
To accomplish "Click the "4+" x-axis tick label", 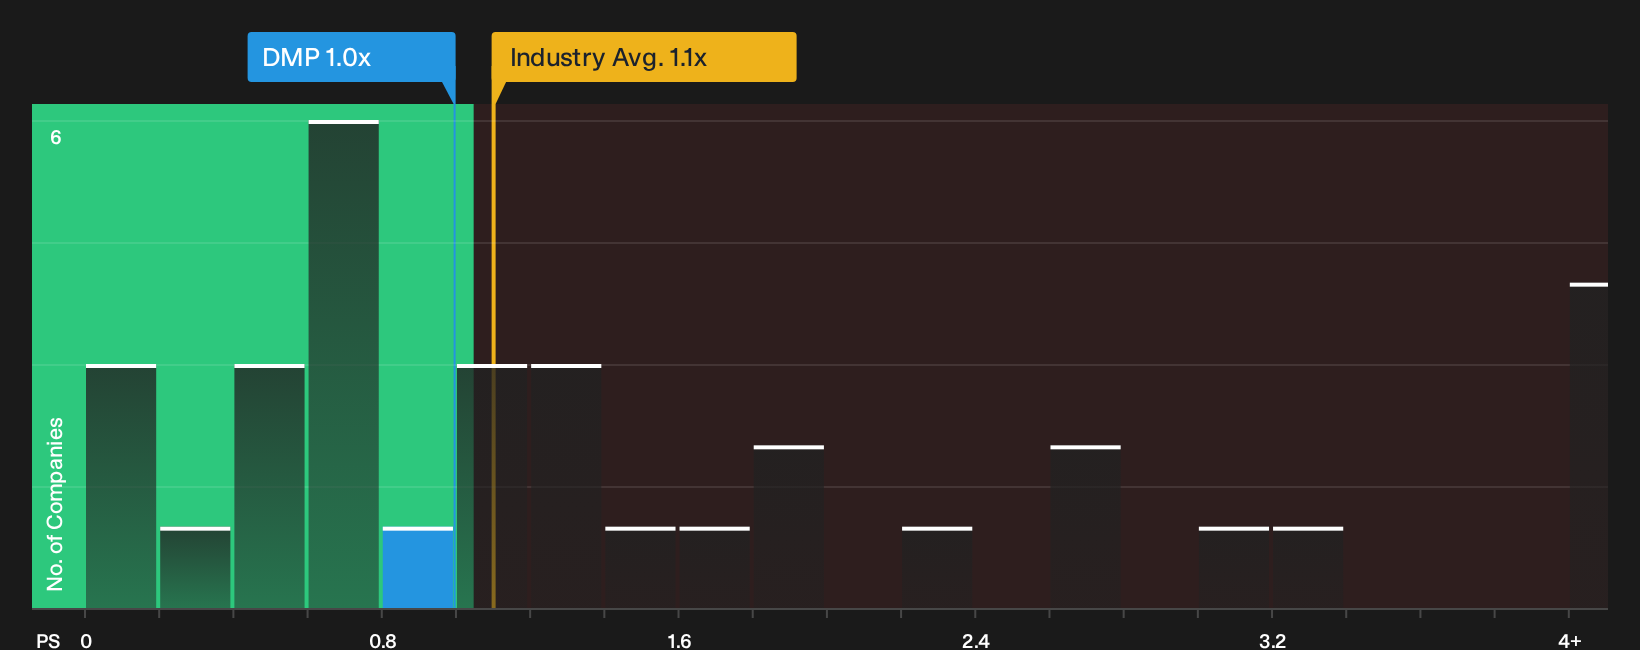I will click(1570, 641).
